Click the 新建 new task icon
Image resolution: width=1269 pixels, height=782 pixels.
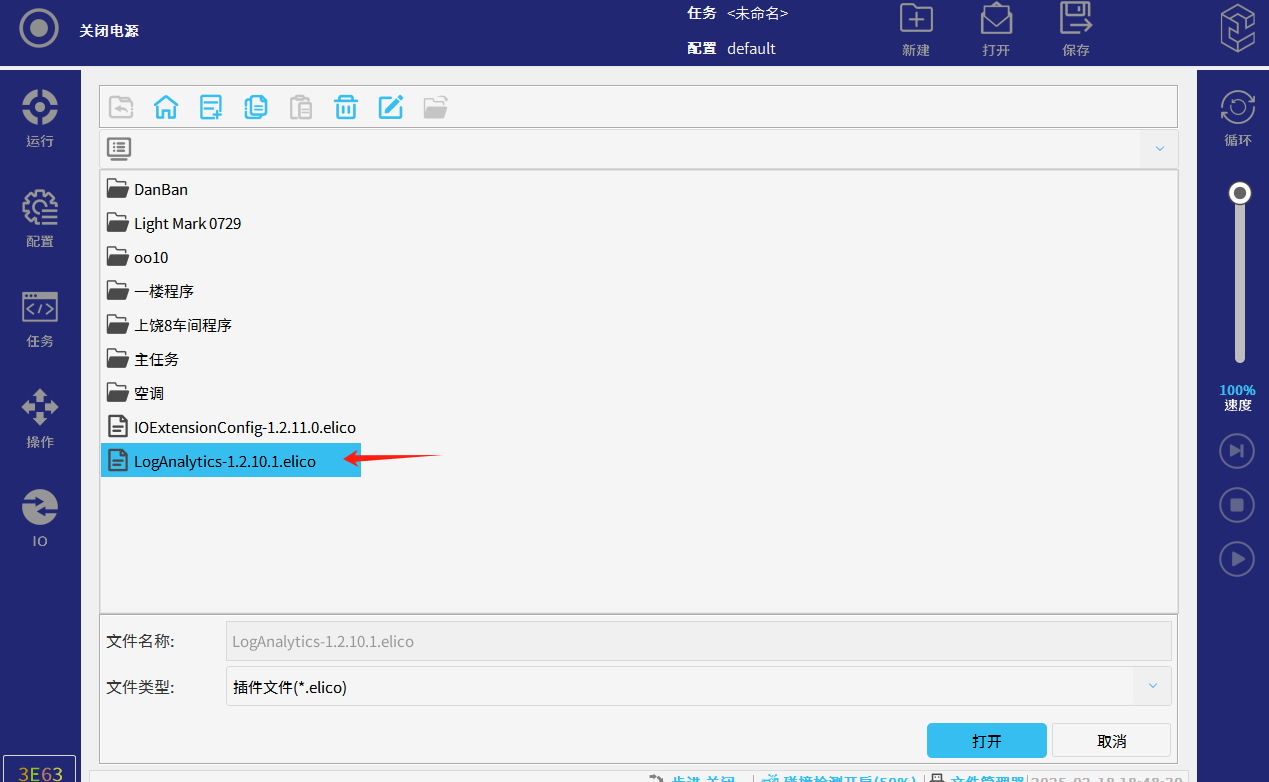(916, 29)
